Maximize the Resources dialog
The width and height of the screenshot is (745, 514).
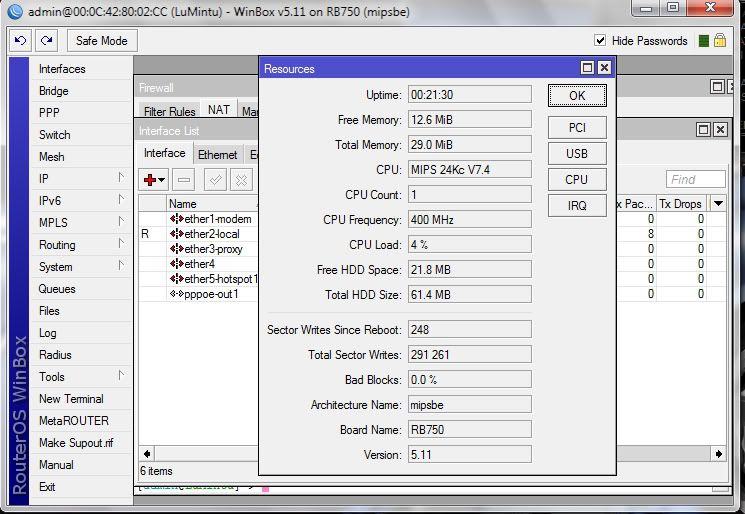pyautogui.click(x=588, y=68)
